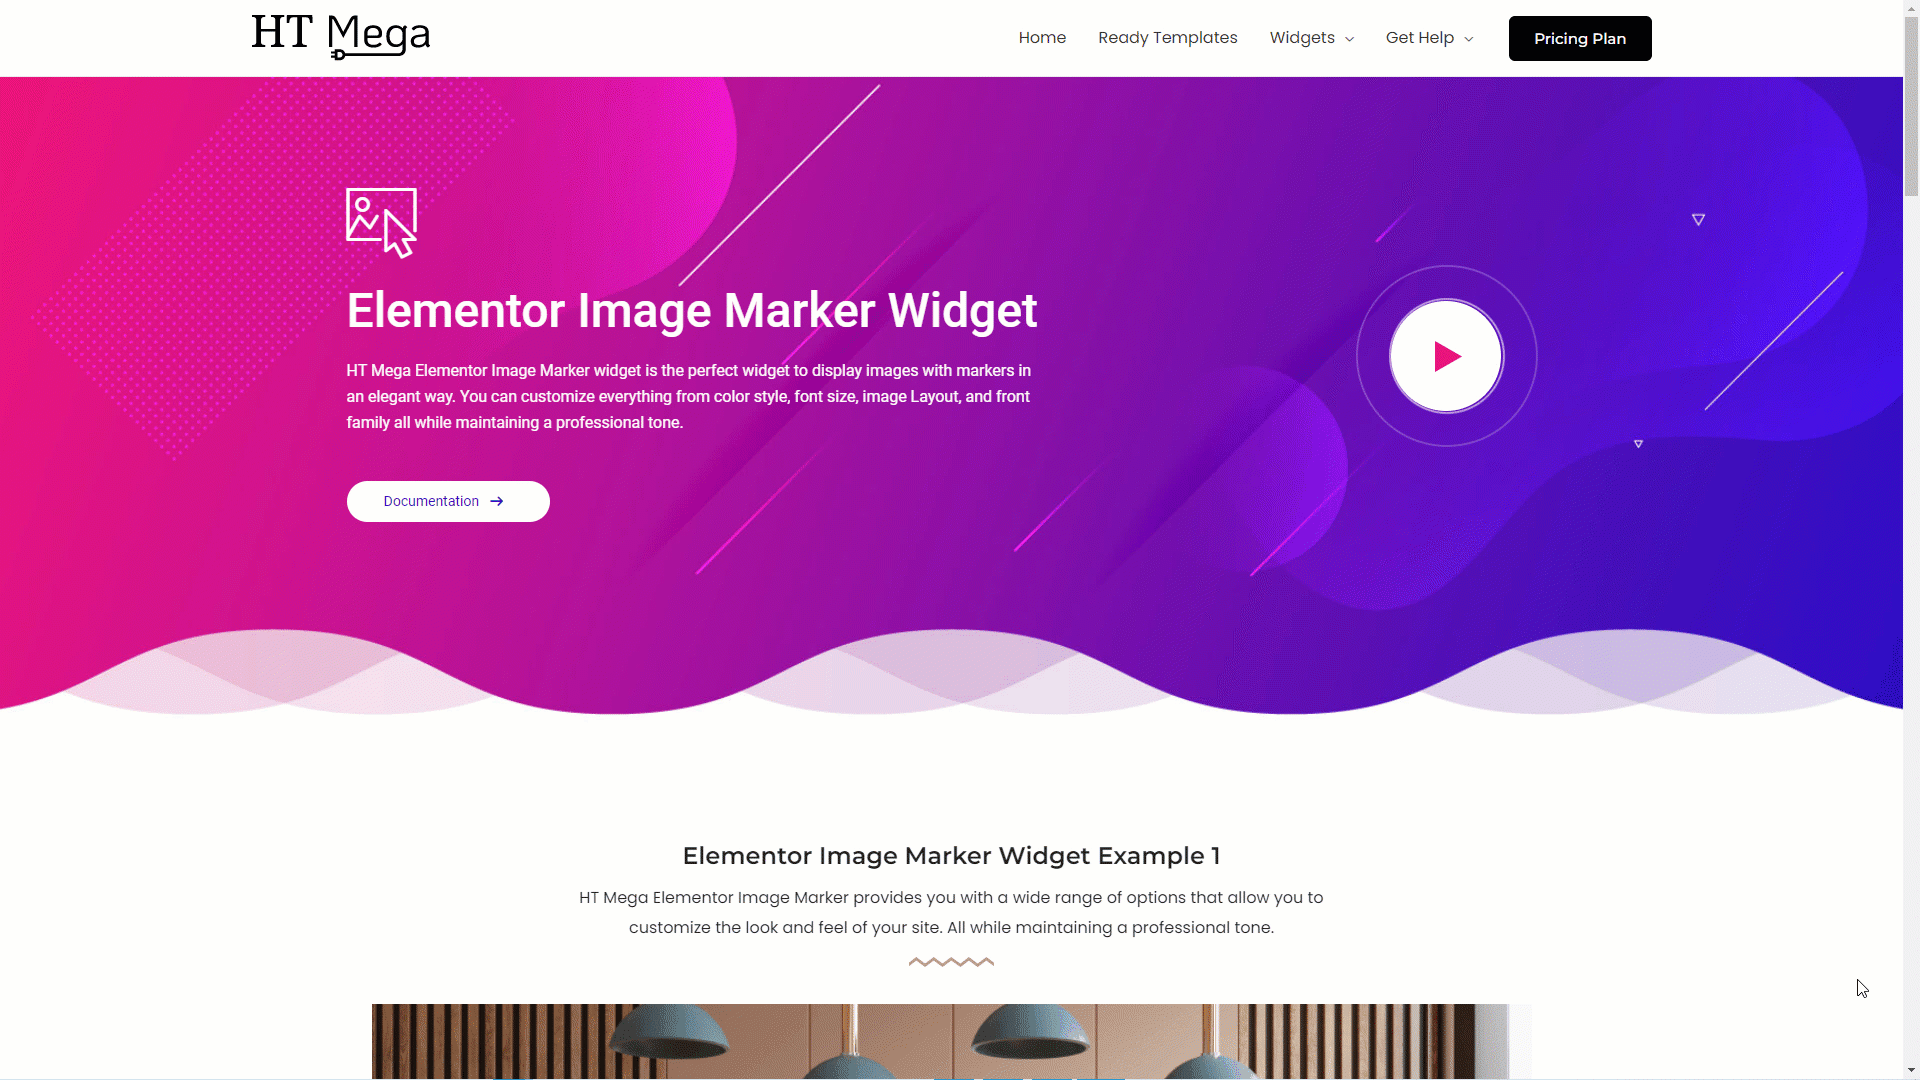Click the Image Marker widget icon
Viewport: 1920px width, 1080px height.
pyautogui.click(x=381, y=222)
